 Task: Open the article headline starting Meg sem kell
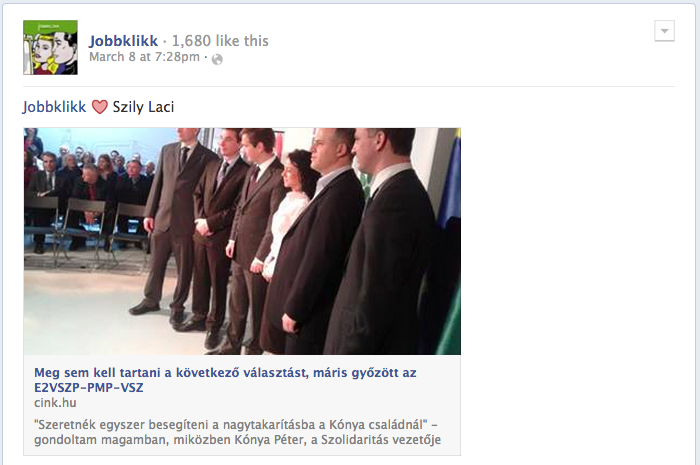point(225,380)
